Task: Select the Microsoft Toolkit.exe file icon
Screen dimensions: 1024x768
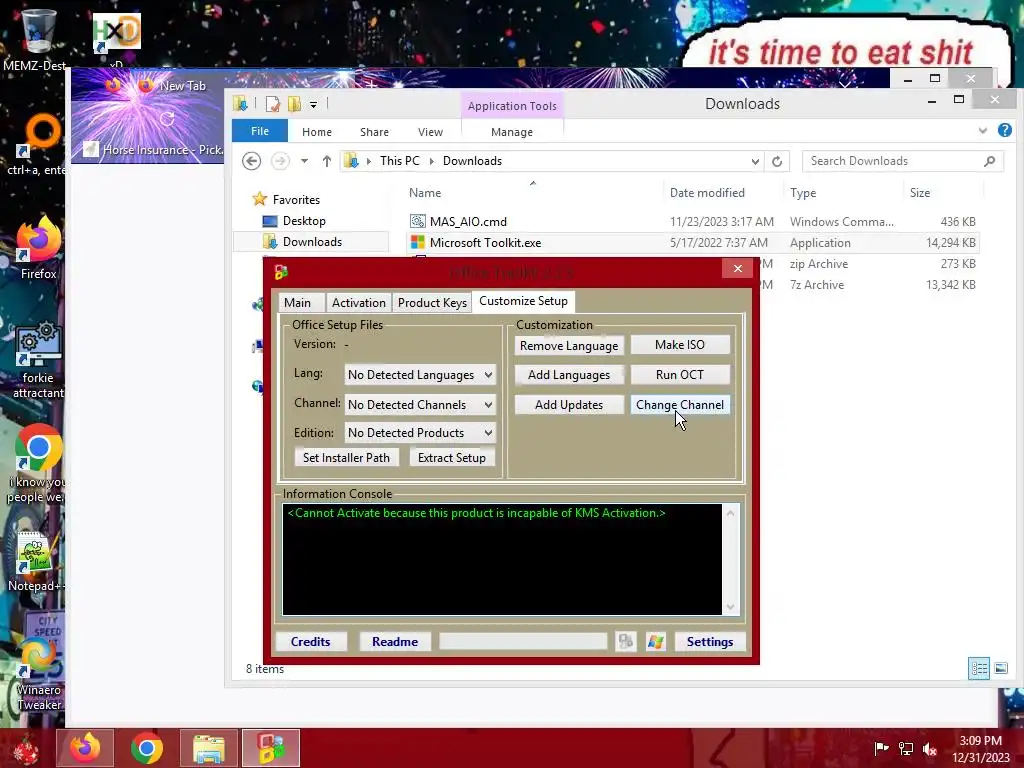Action: point(417,242)
